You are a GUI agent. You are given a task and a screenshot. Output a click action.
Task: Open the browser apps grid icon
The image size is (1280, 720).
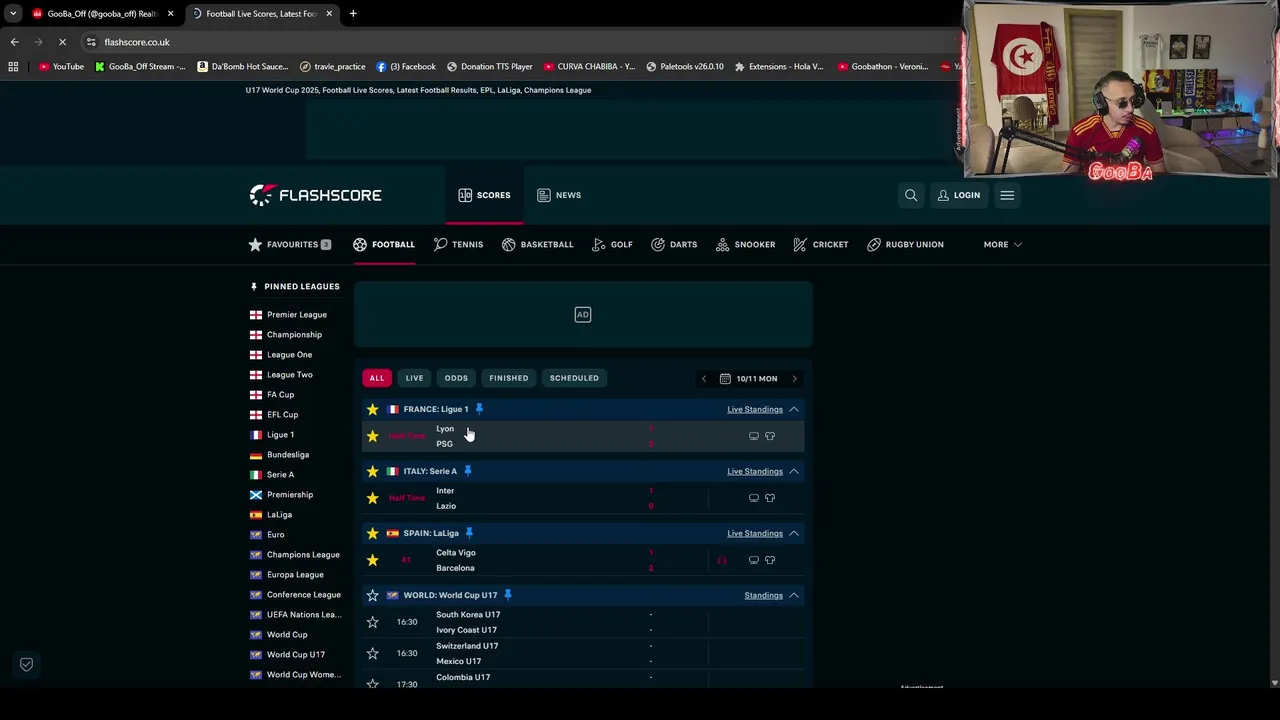(13, 67)
